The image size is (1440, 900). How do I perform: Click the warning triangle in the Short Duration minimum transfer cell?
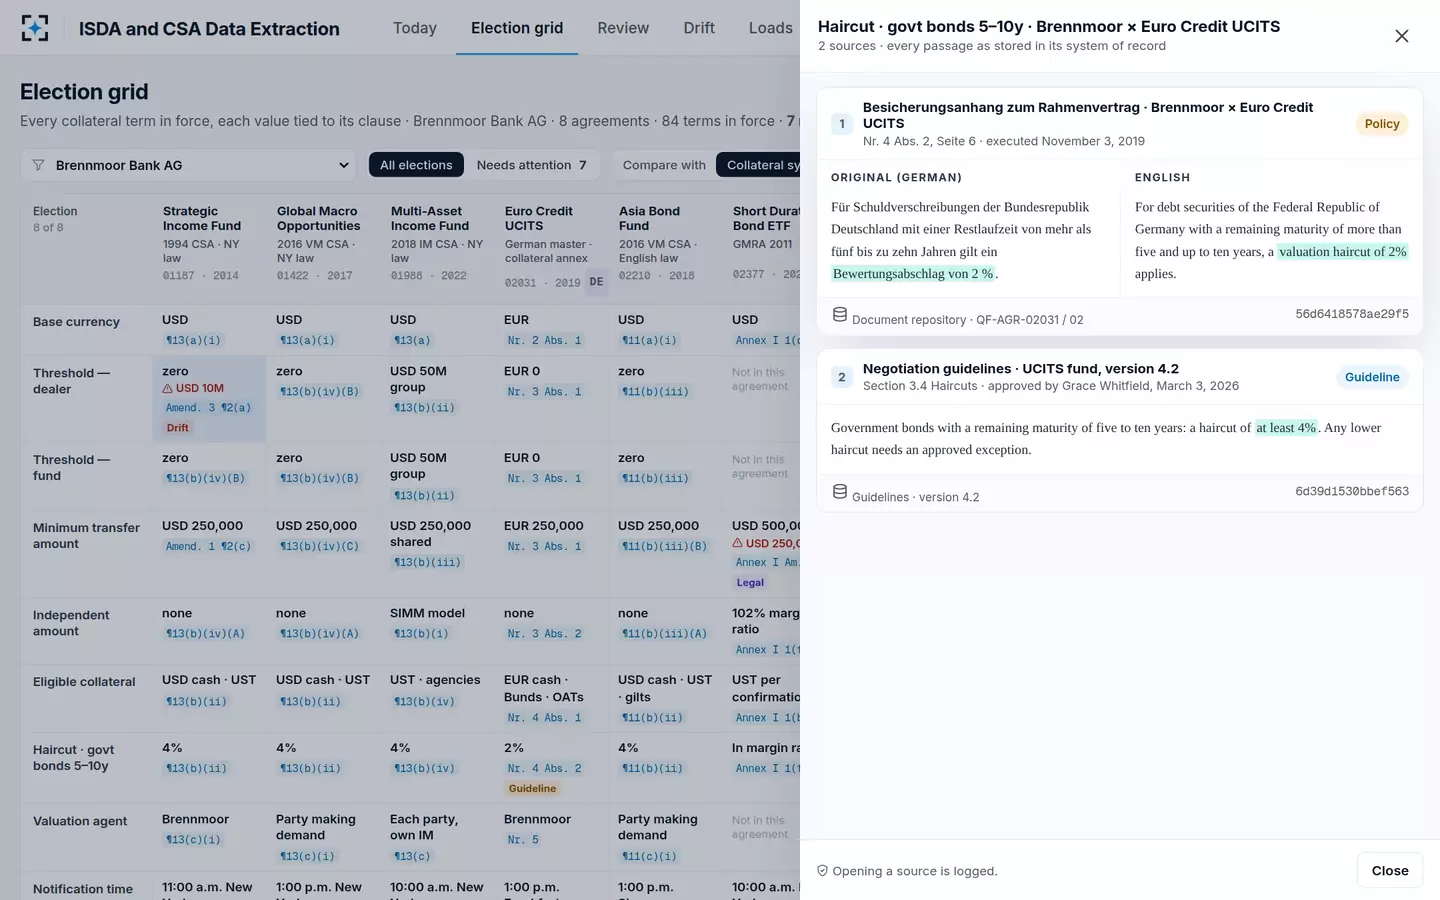pyautogui.click(x=737, y=543)
